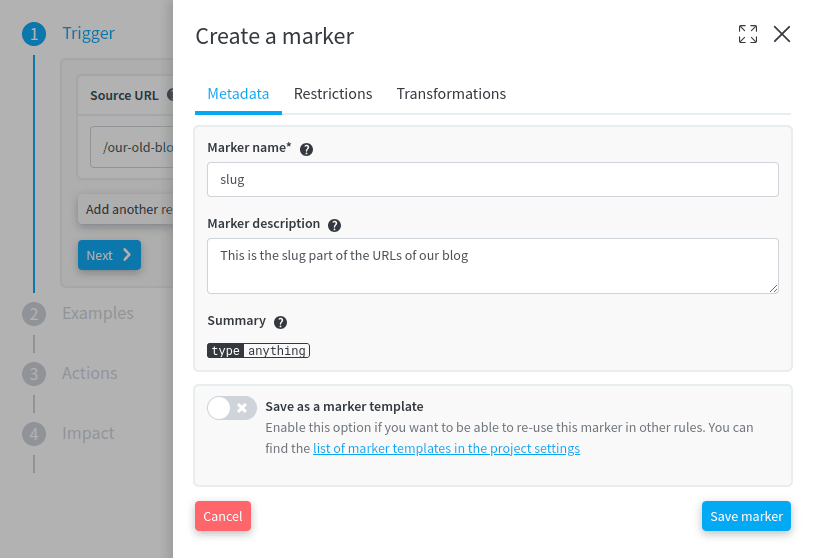Select the Metadata tab
The height and width of the screenshot is (558, 813).
pyautogui.click(x=238, y=94)
